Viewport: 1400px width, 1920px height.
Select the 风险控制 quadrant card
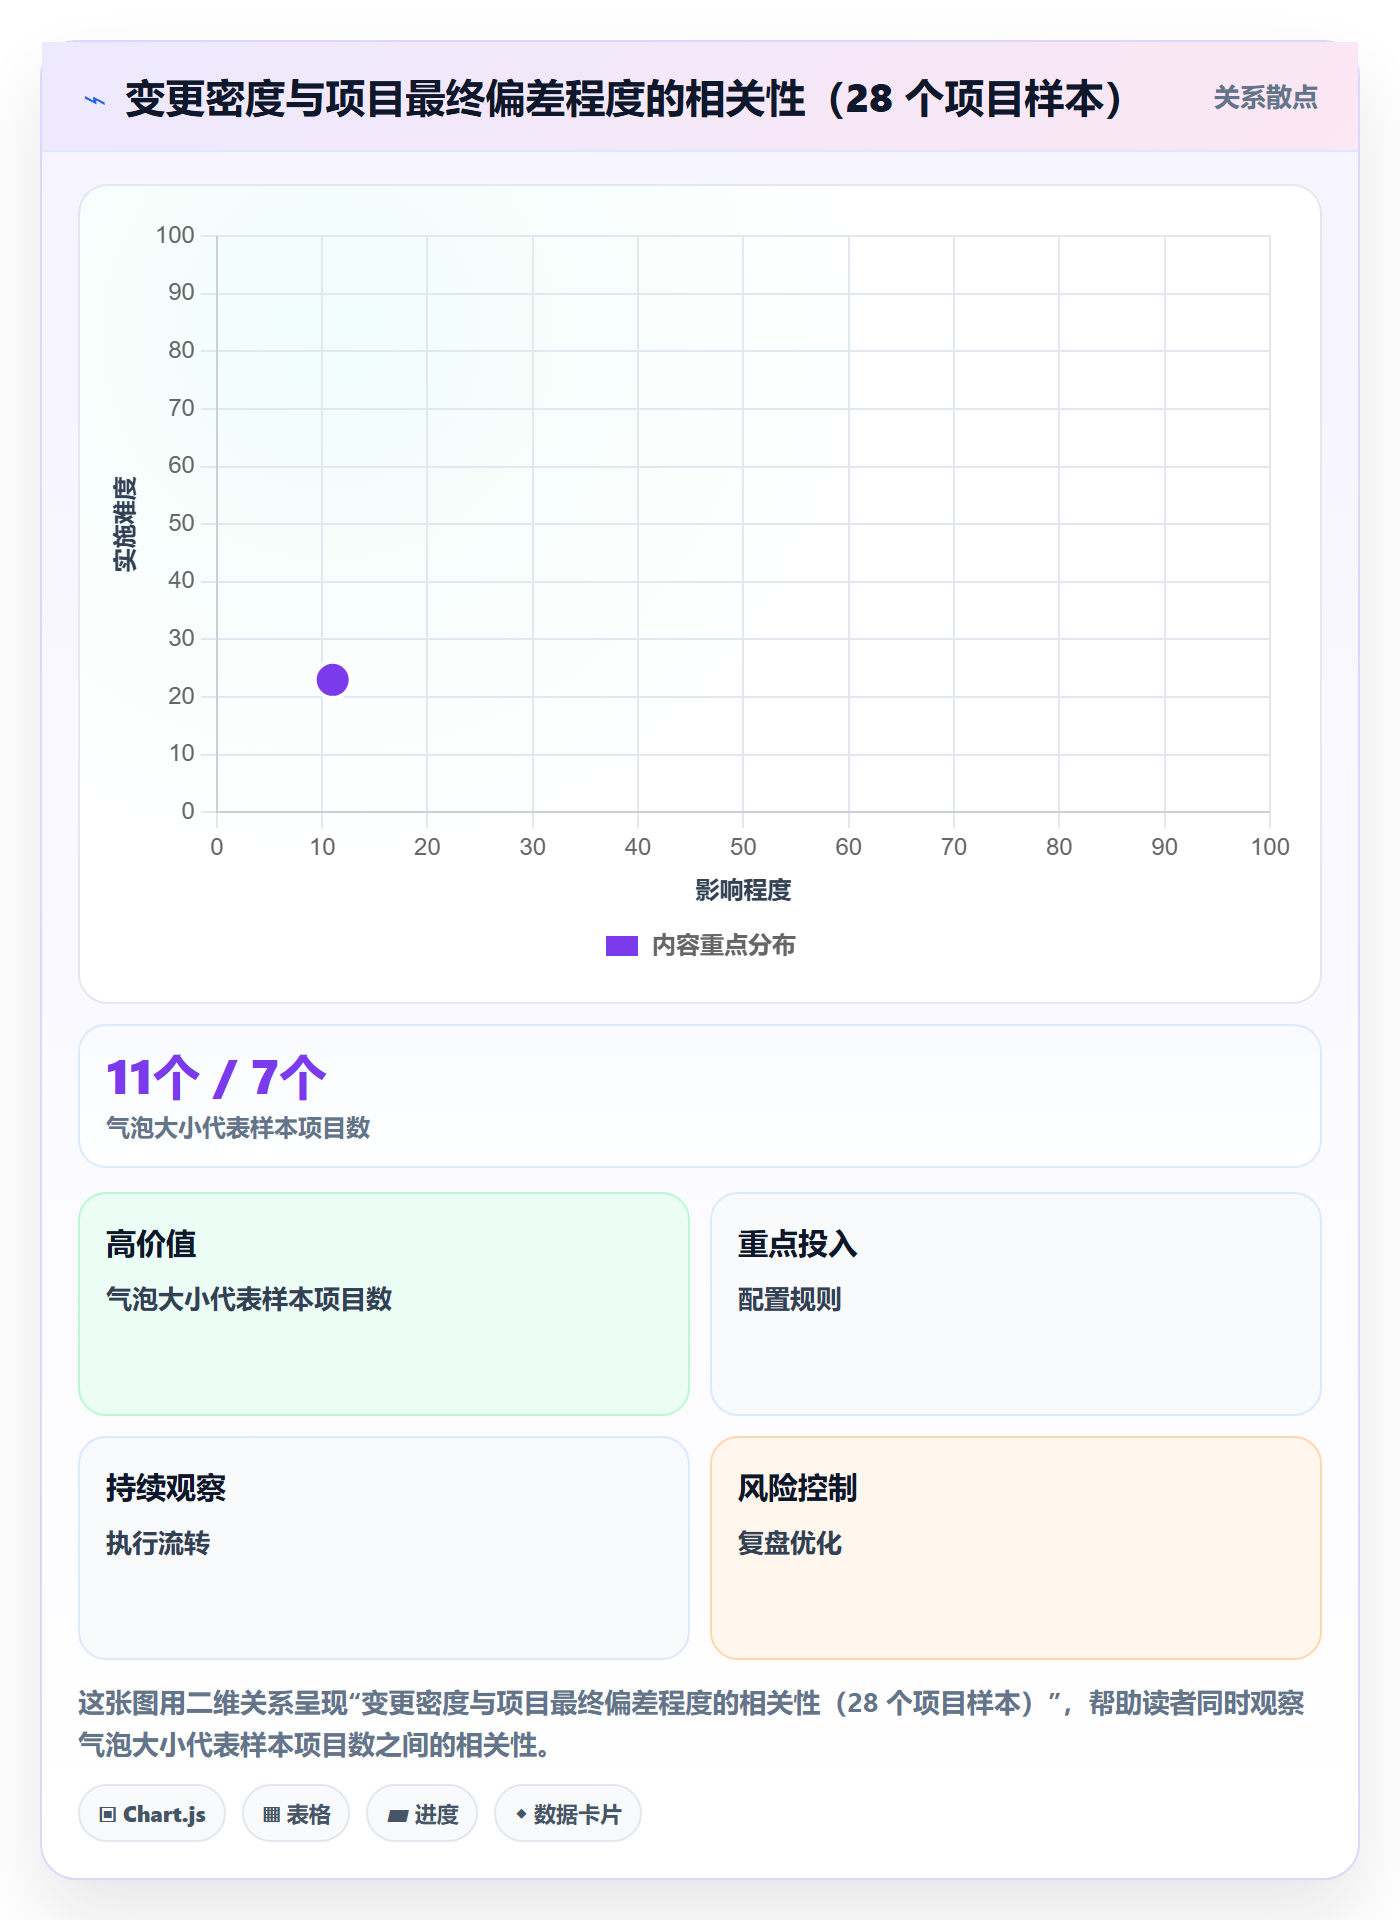click(1015, 1547)
